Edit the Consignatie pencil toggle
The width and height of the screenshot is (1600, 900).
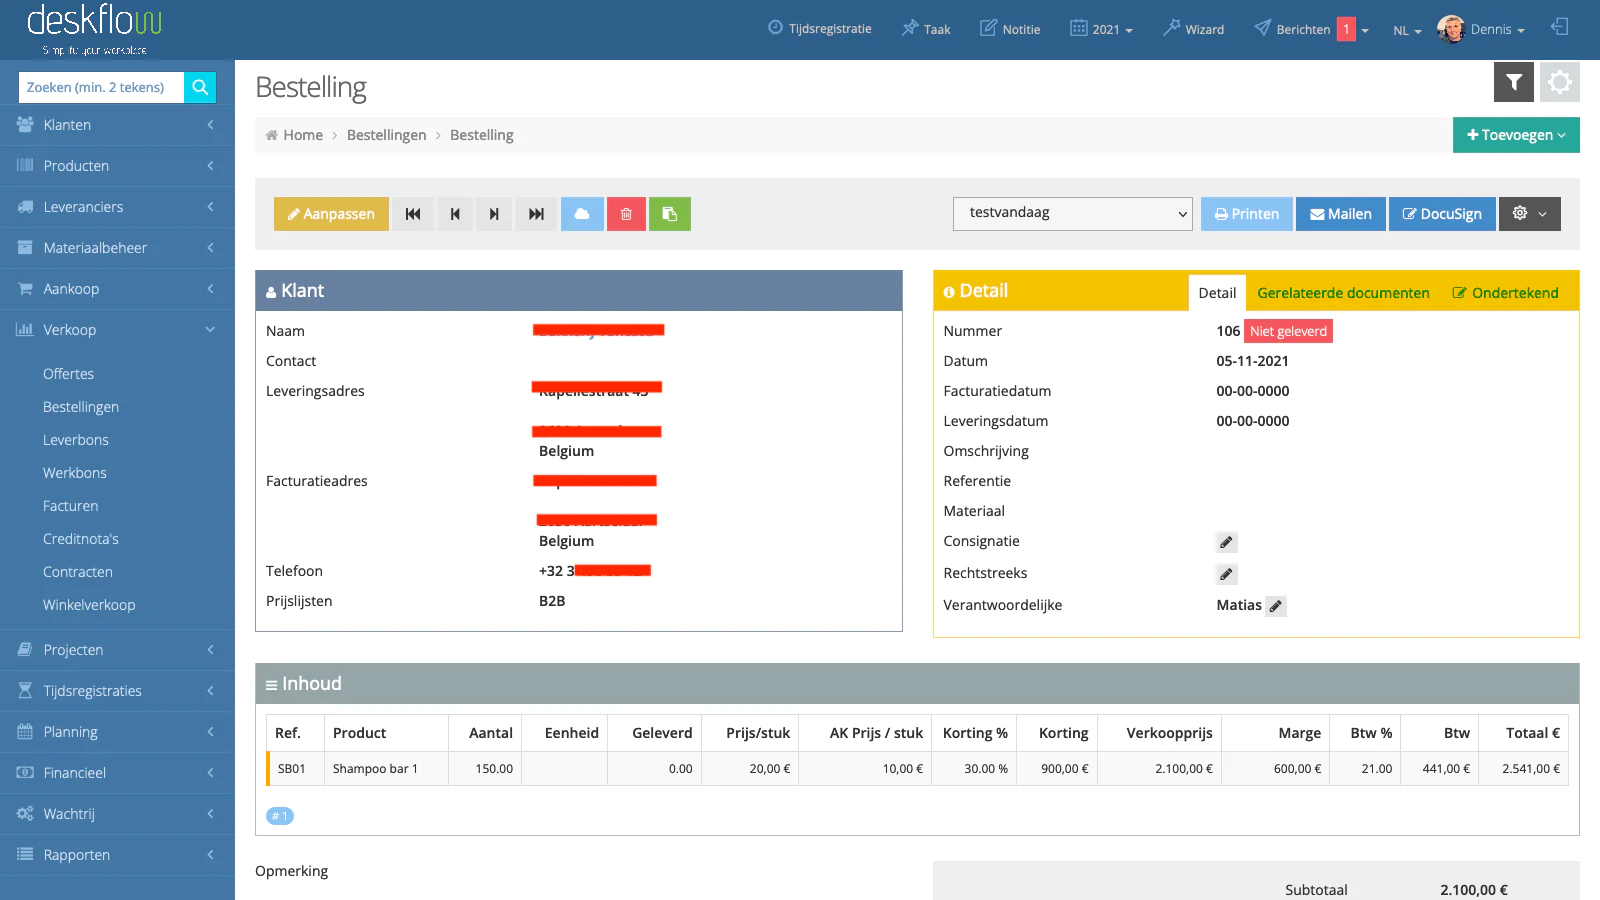(x=1226, y=542)
